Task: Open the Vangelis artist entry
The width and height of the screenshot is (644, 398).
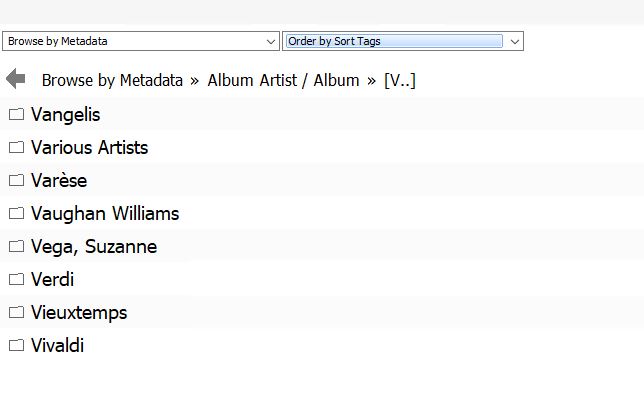Action: 65,114
